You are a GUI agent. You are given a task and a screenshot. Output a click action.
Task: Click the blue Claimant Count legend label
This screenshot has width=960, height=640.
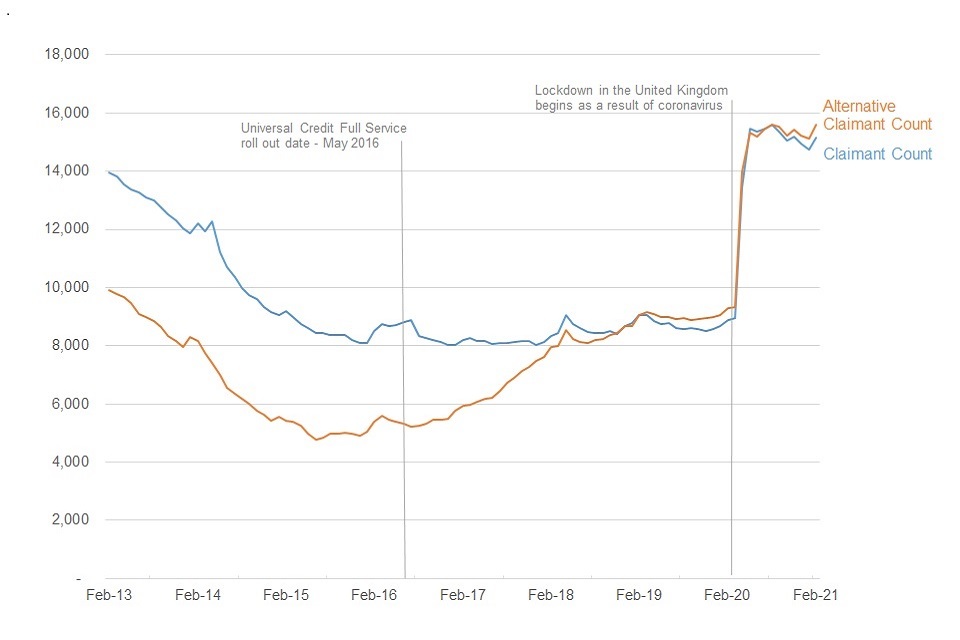pos(877,154)
